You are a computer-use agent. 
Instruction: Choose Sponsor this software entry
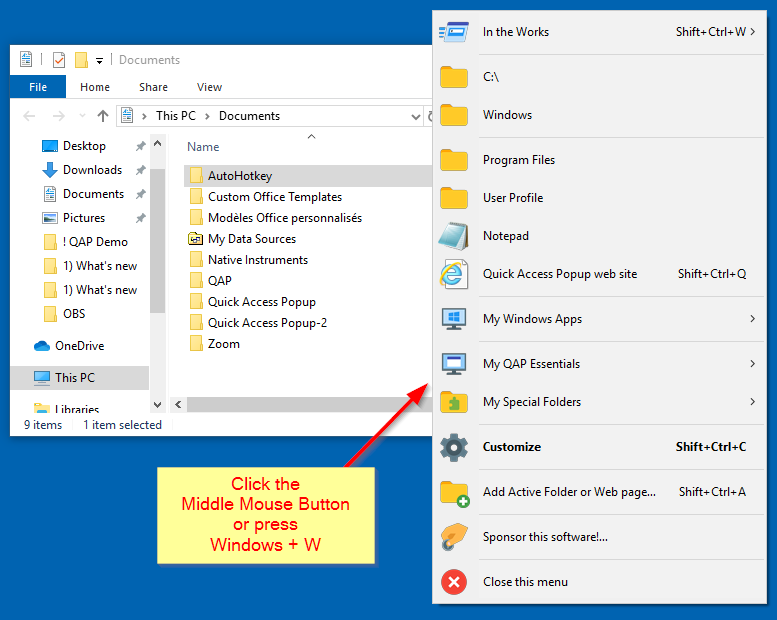click(599, 537)
